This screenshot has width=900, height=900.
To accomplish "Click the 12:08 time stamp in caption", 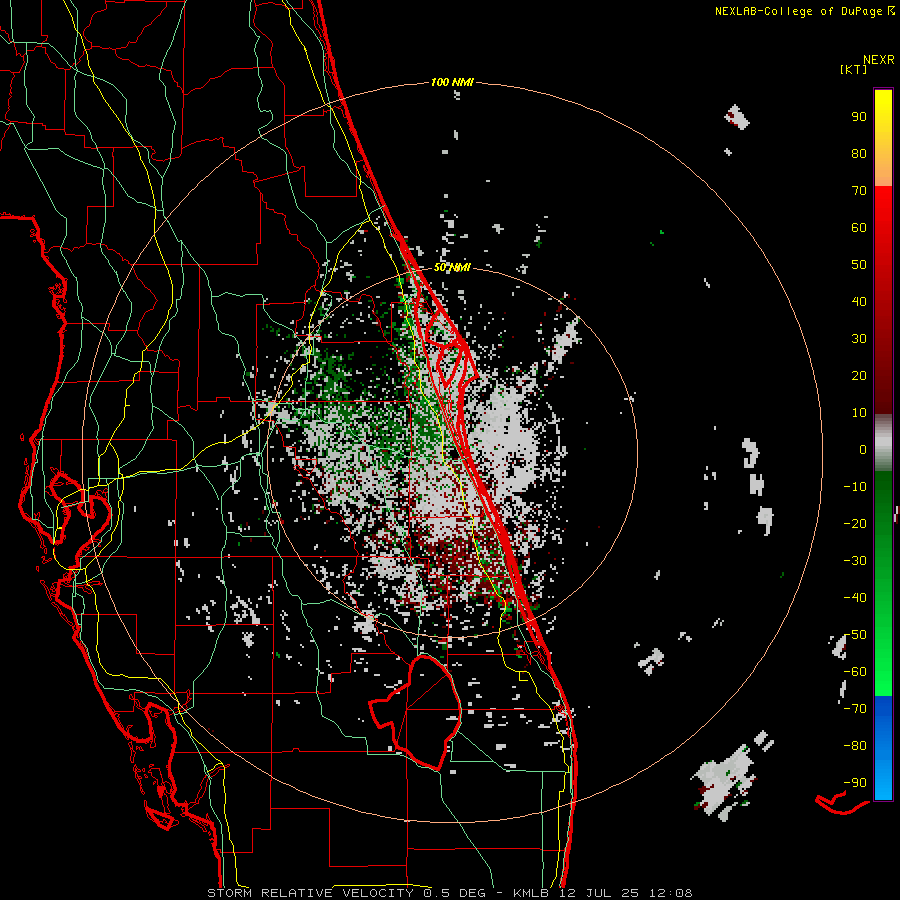I will (x=671, y=893).
